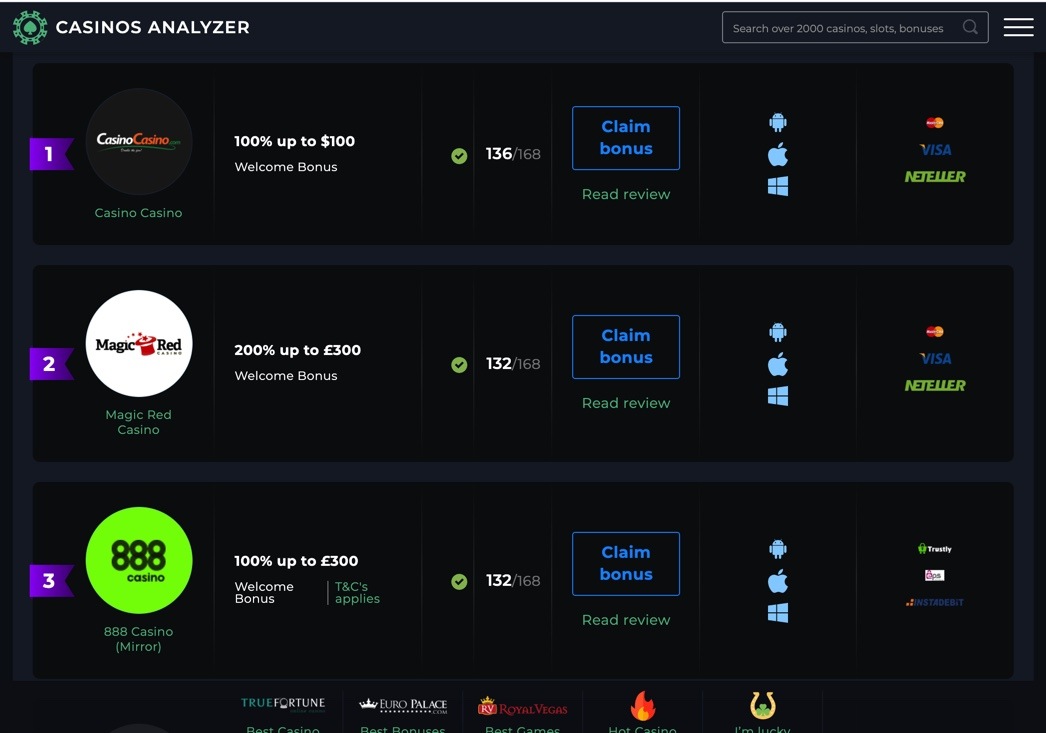Click Visa logo in Magic Red row
The width and height of the screenshot is (1046, 733).
[935, 359]
